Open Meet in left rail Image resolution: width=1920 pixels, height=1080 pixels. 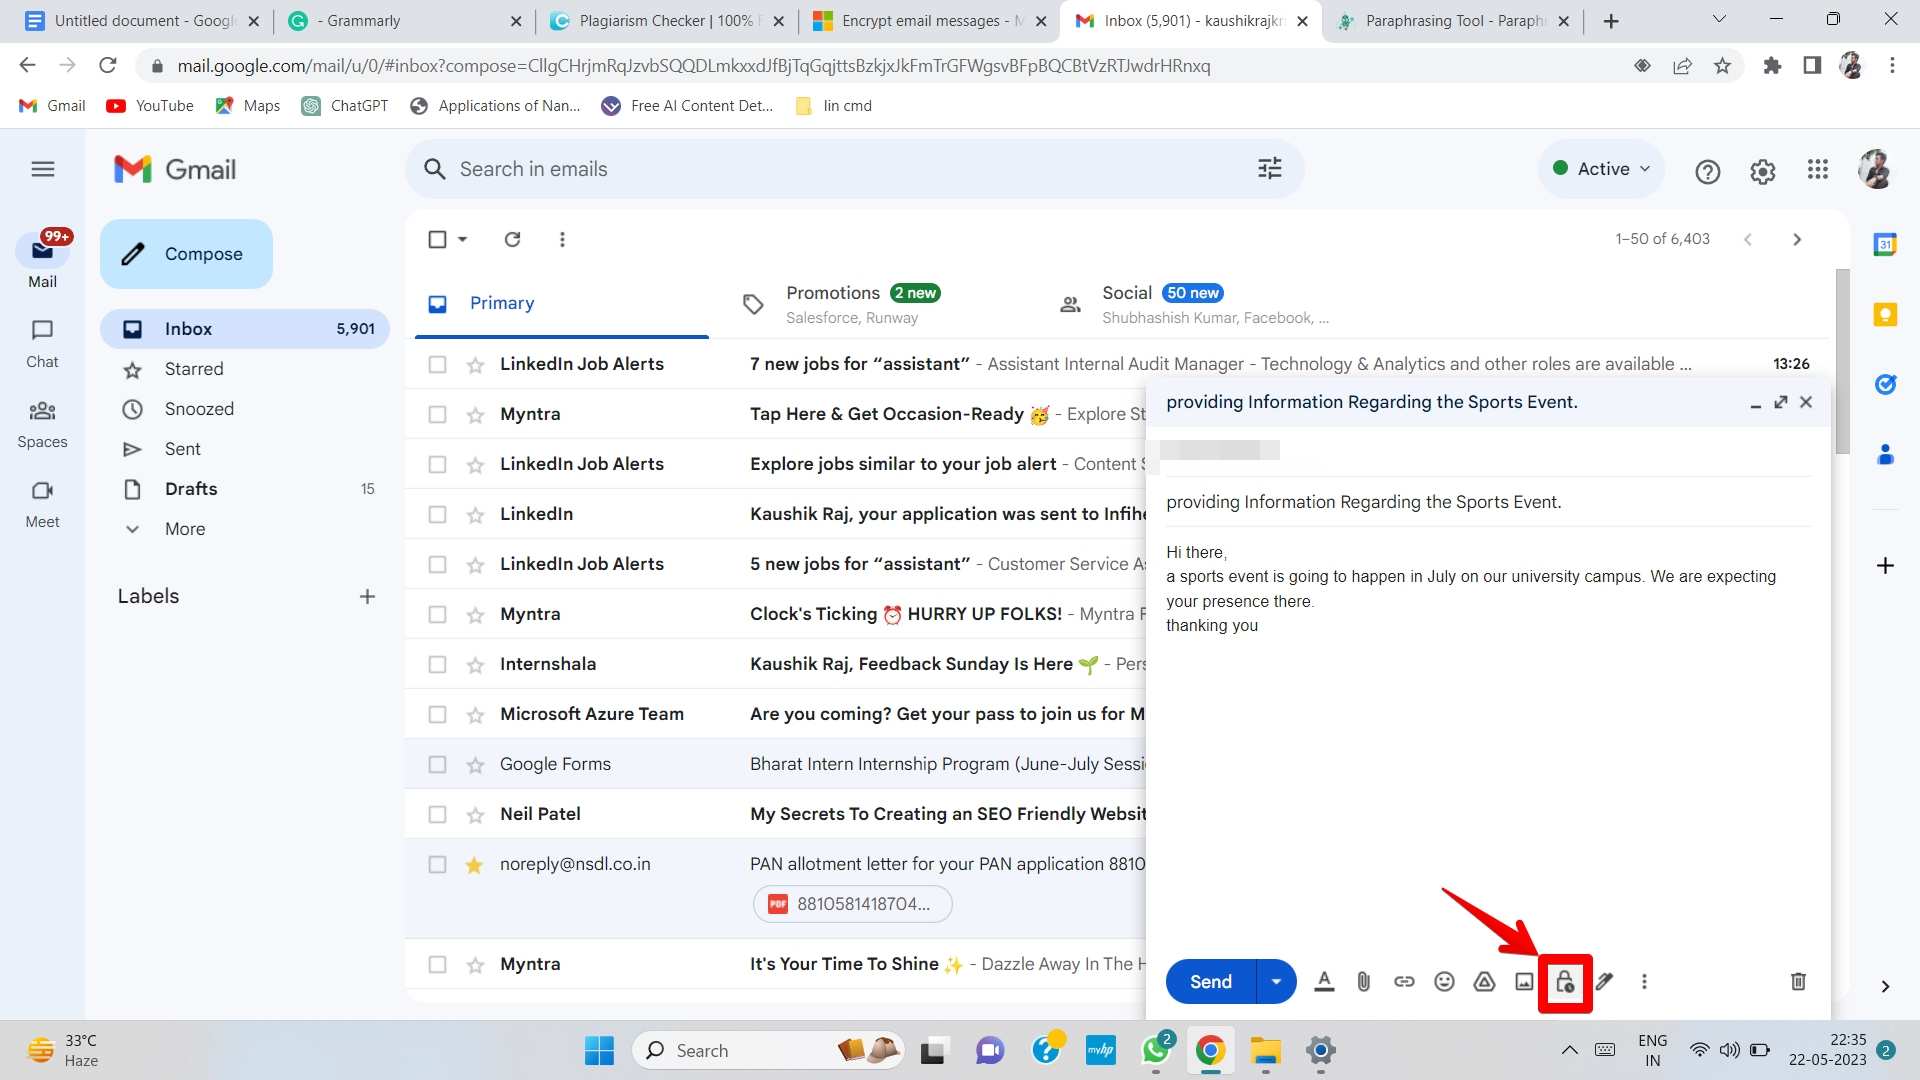[42, 505]
